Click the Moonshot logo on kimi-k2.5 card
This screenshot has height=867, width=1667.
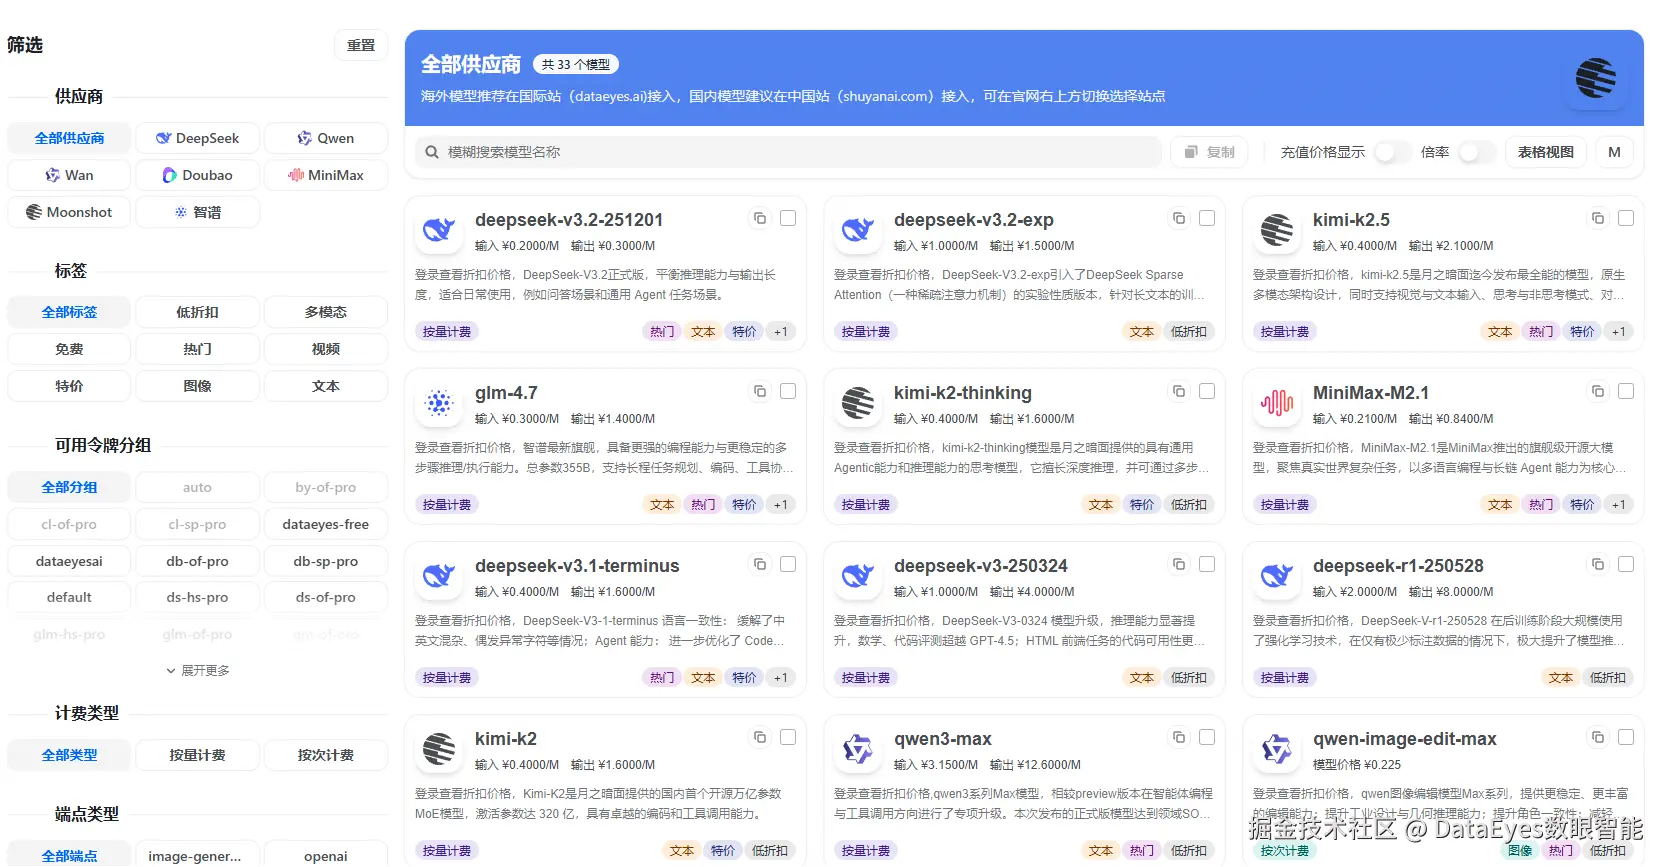click(x=1277, y=230)
